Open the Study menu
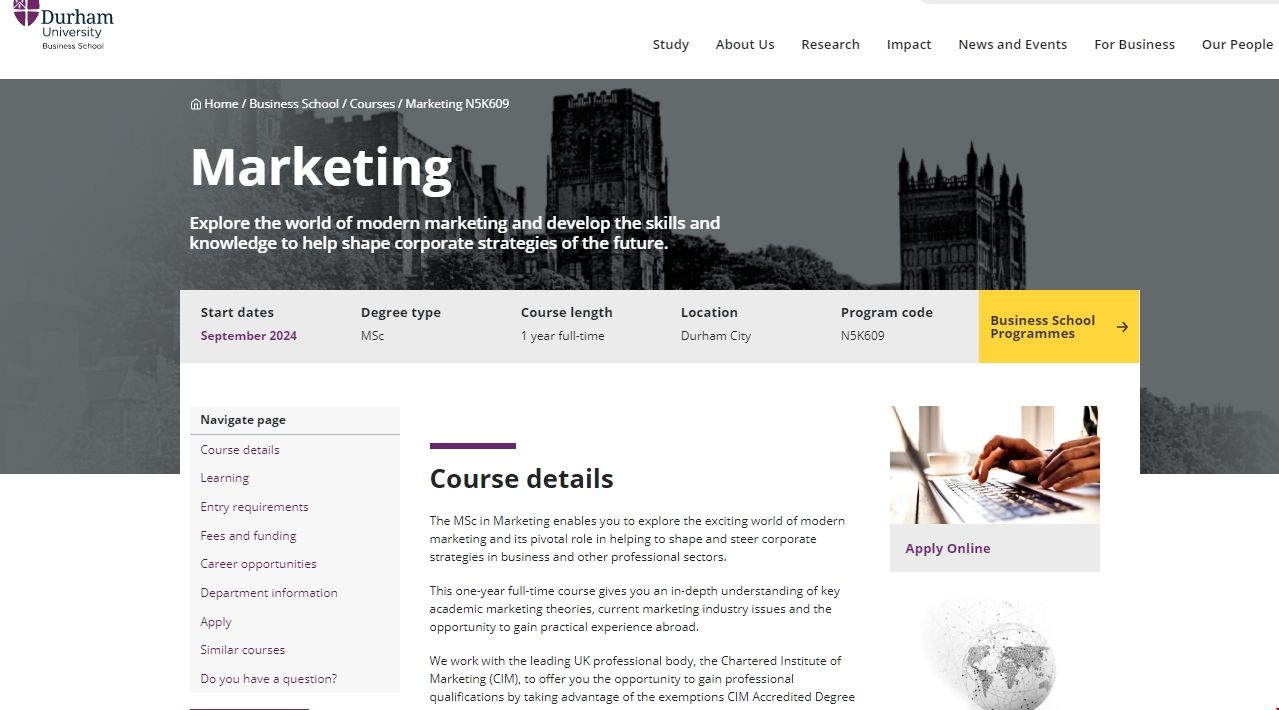This screenshot has width=1279, height=710. click(x=671, y=44)
